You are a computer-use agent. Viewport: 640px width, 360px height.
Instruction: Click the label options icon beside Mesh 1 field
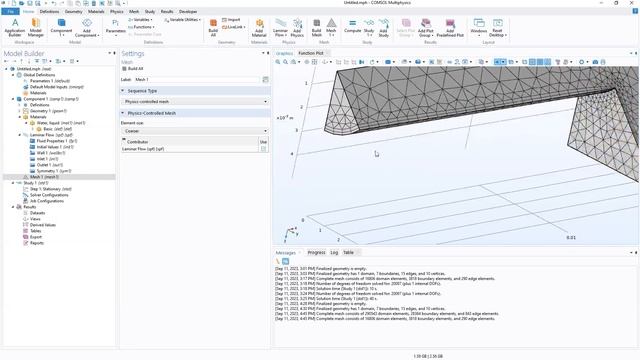click(265, 80)
